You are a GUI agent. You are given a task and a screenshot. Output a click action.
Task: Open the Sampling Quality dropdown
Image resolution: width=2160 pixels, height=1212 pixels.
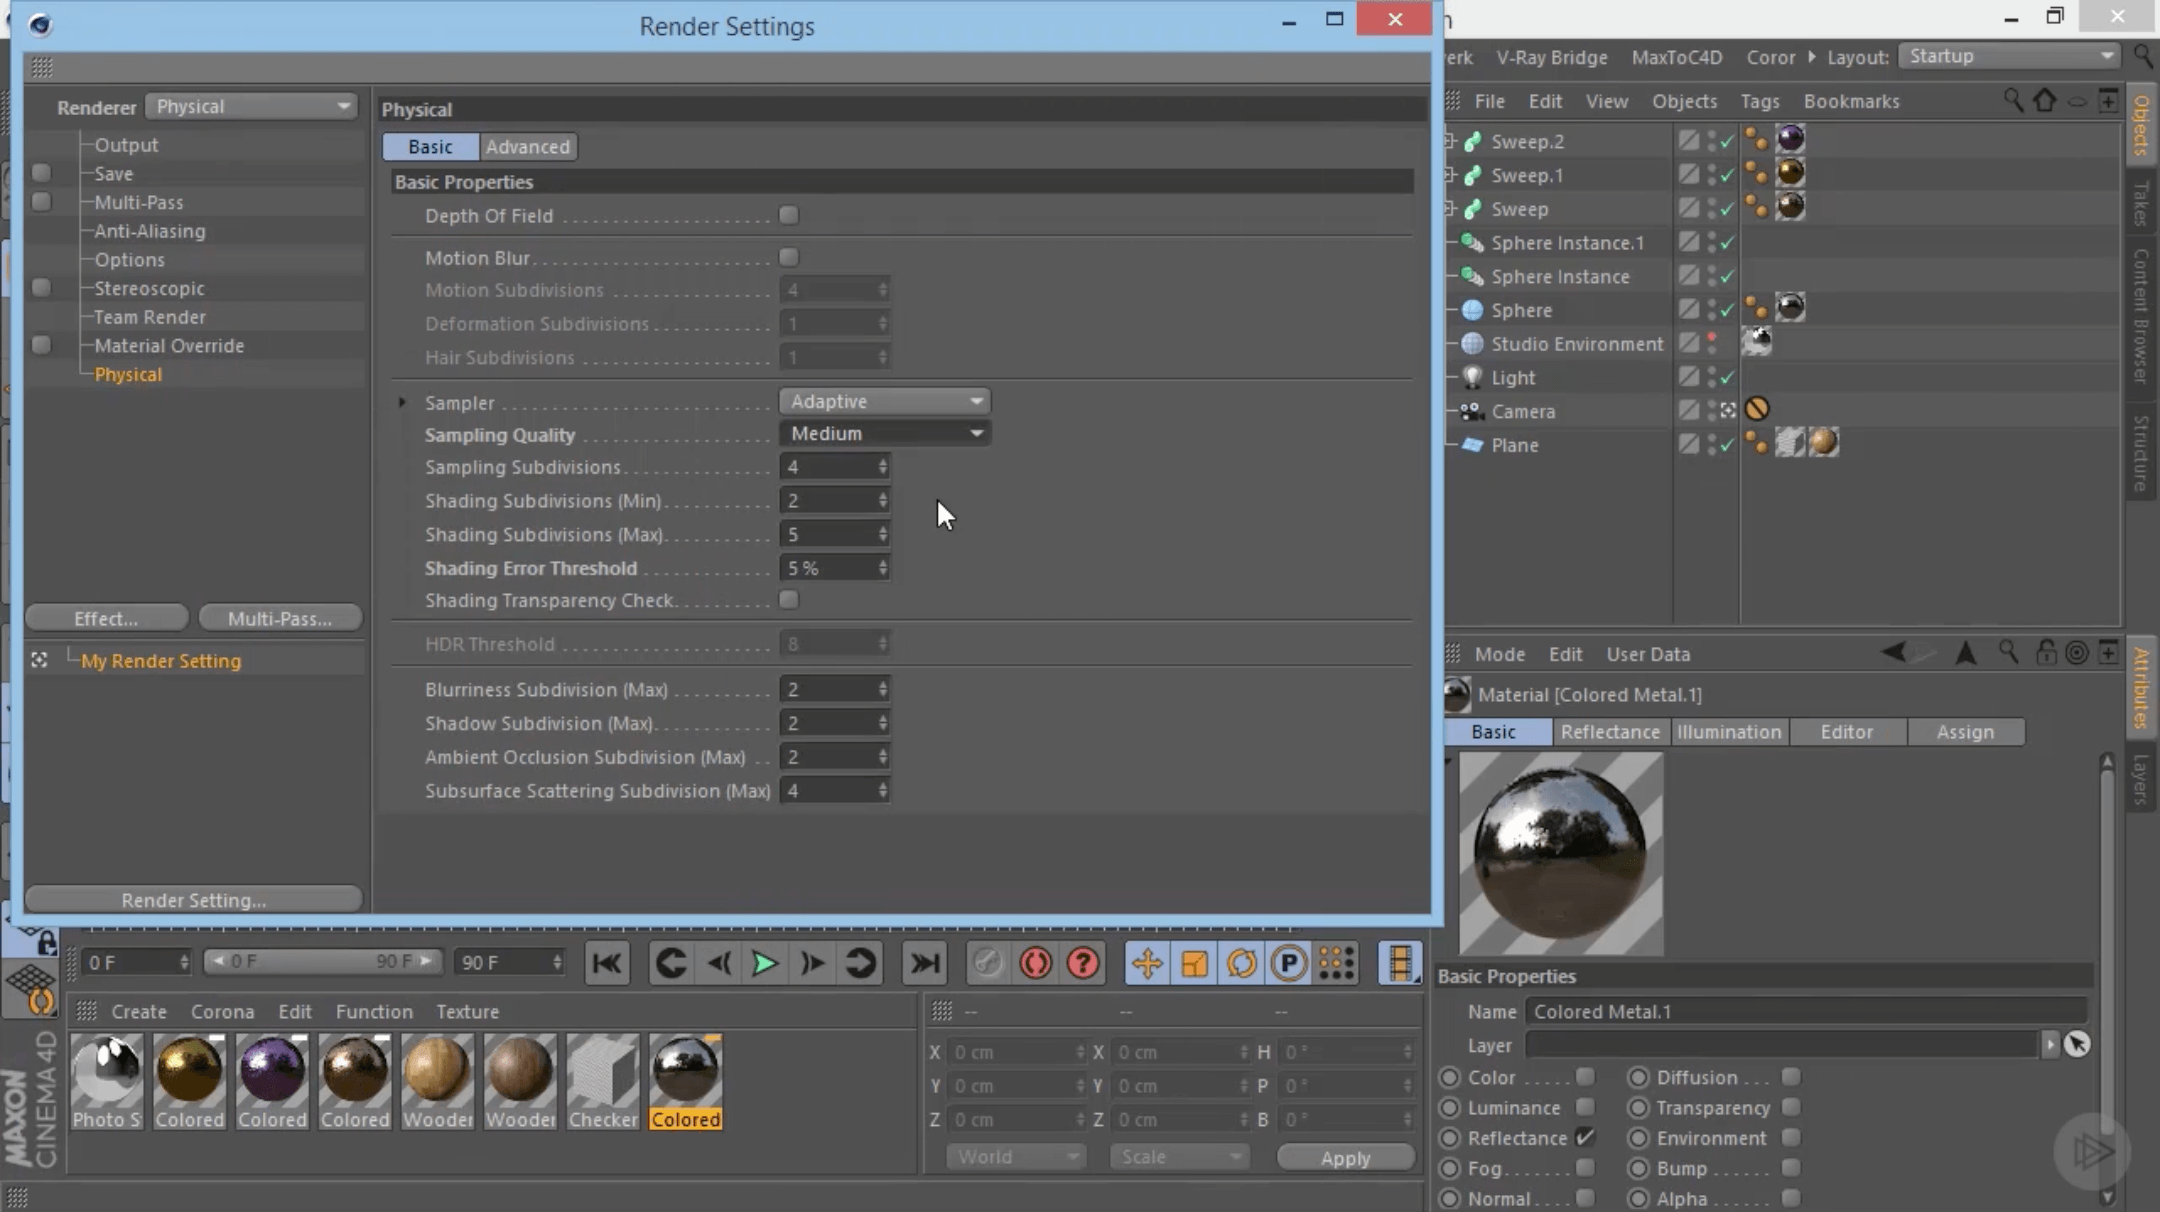pos(884,433)
